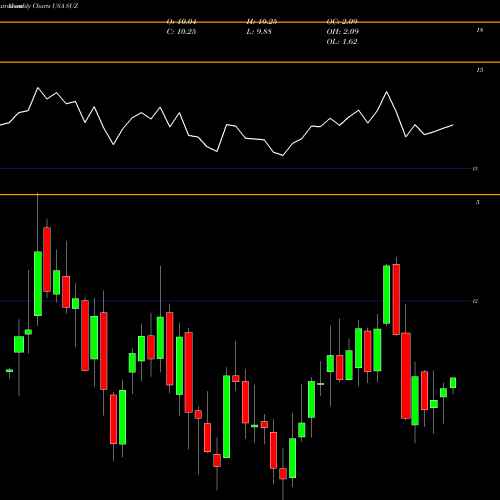Click the tallest green candle near chart's right peak
Image resolution: width=500 pixels, height=500 pixels.
[387, 295]
